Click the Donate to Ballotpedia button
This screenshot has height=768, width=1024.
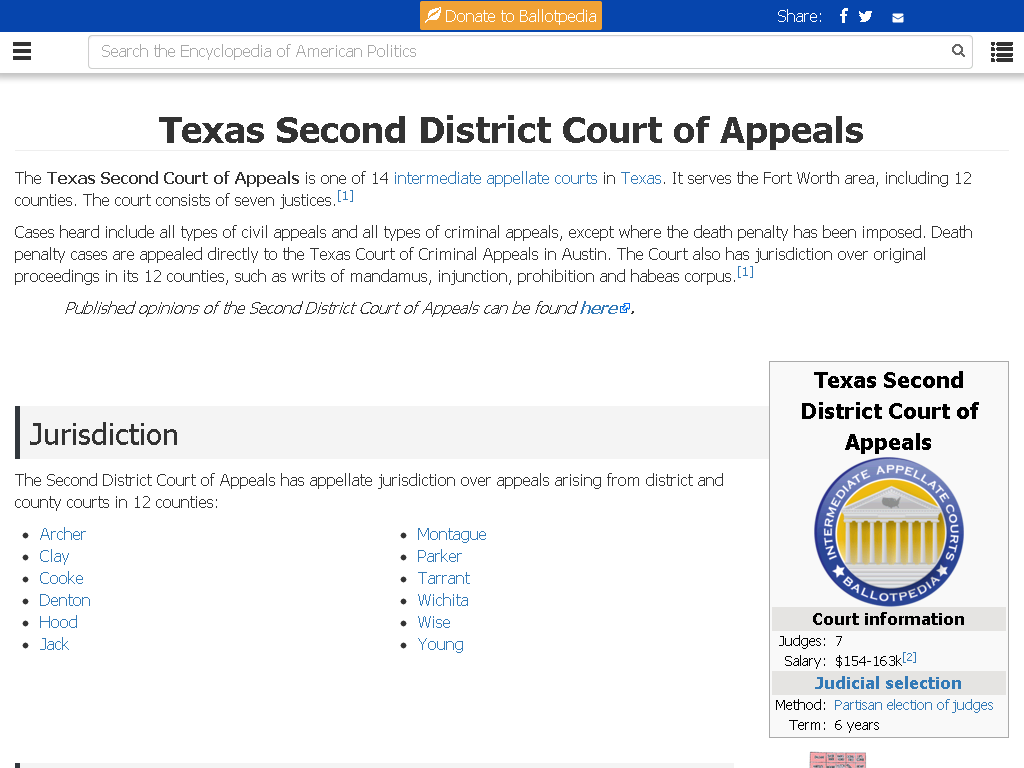tap(511, 16)
